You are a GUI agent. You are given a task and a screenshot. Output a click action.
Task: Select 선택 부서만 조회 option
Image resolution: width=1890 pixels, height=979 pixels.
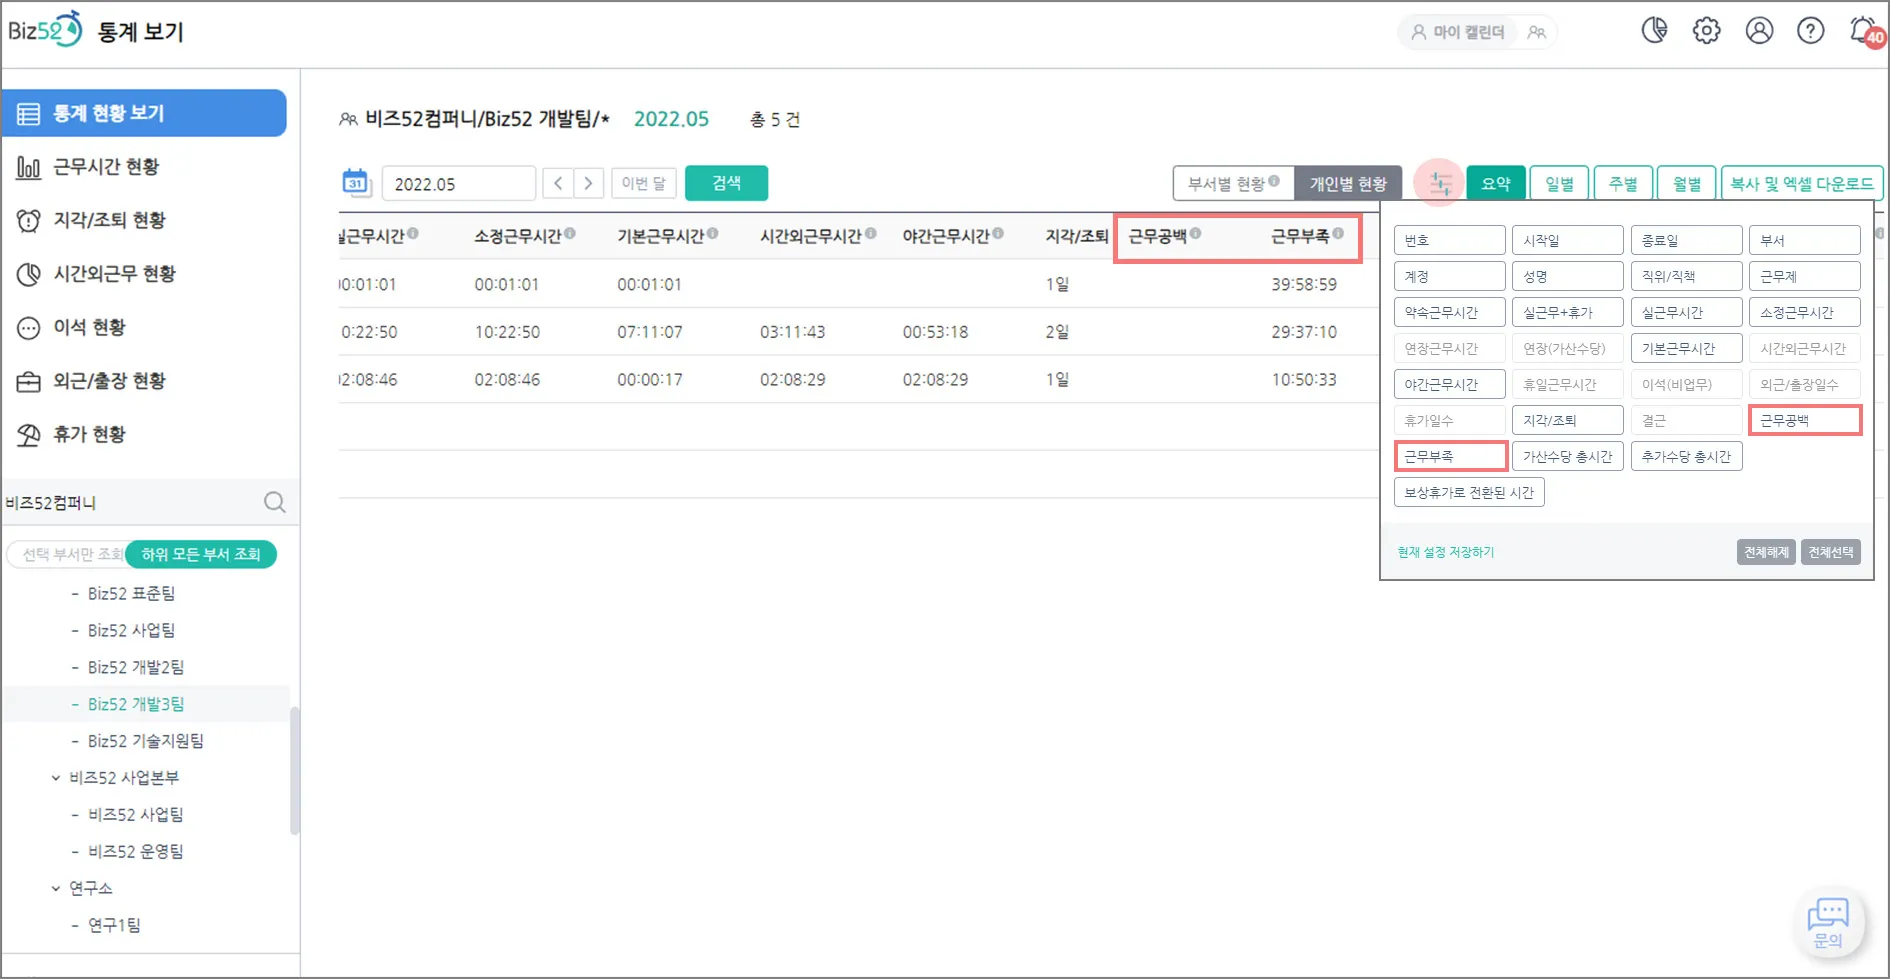pos(70,554)
